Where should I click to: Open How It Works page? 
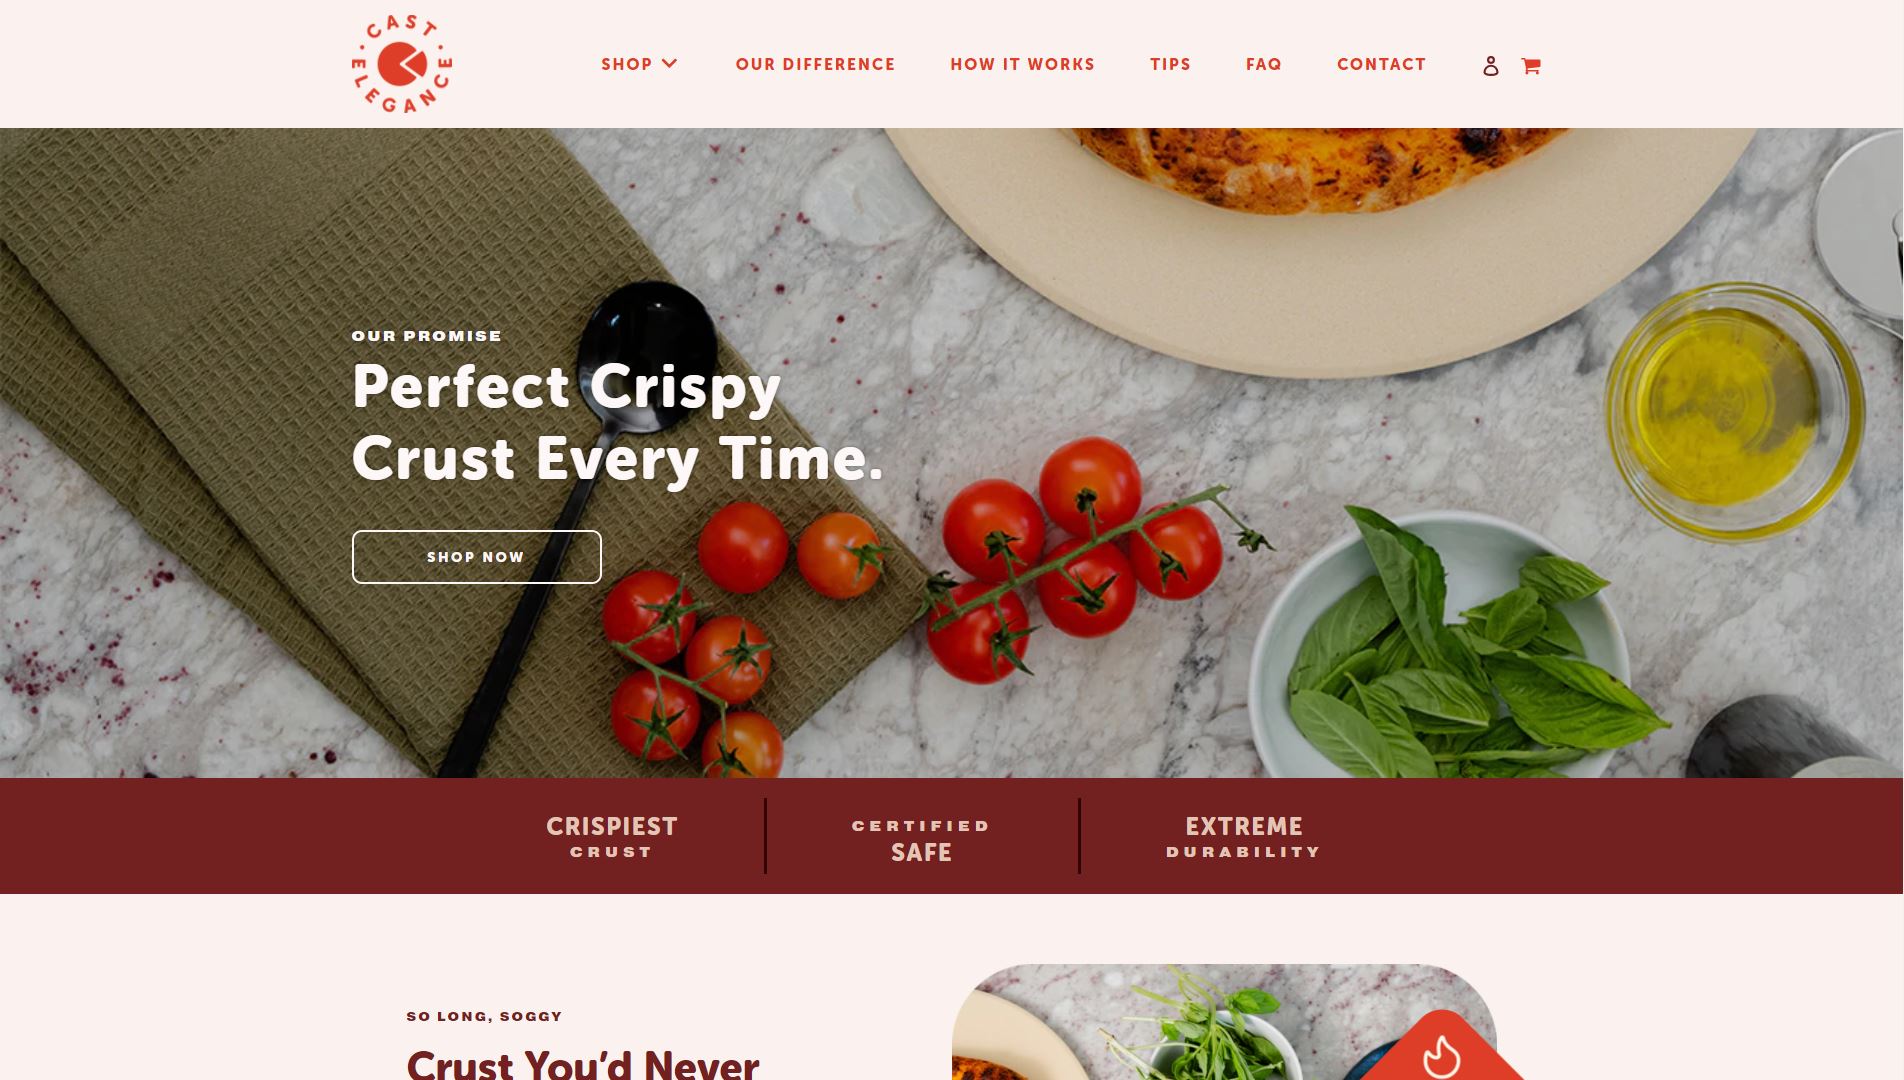1022,64
